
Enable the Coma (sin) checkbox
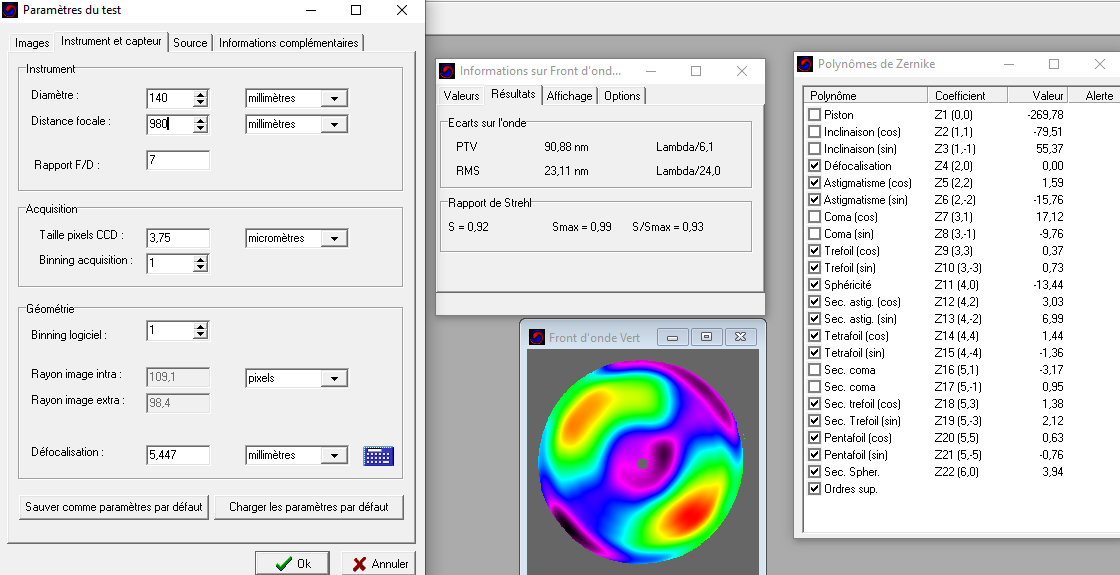[x=814, y=234]
